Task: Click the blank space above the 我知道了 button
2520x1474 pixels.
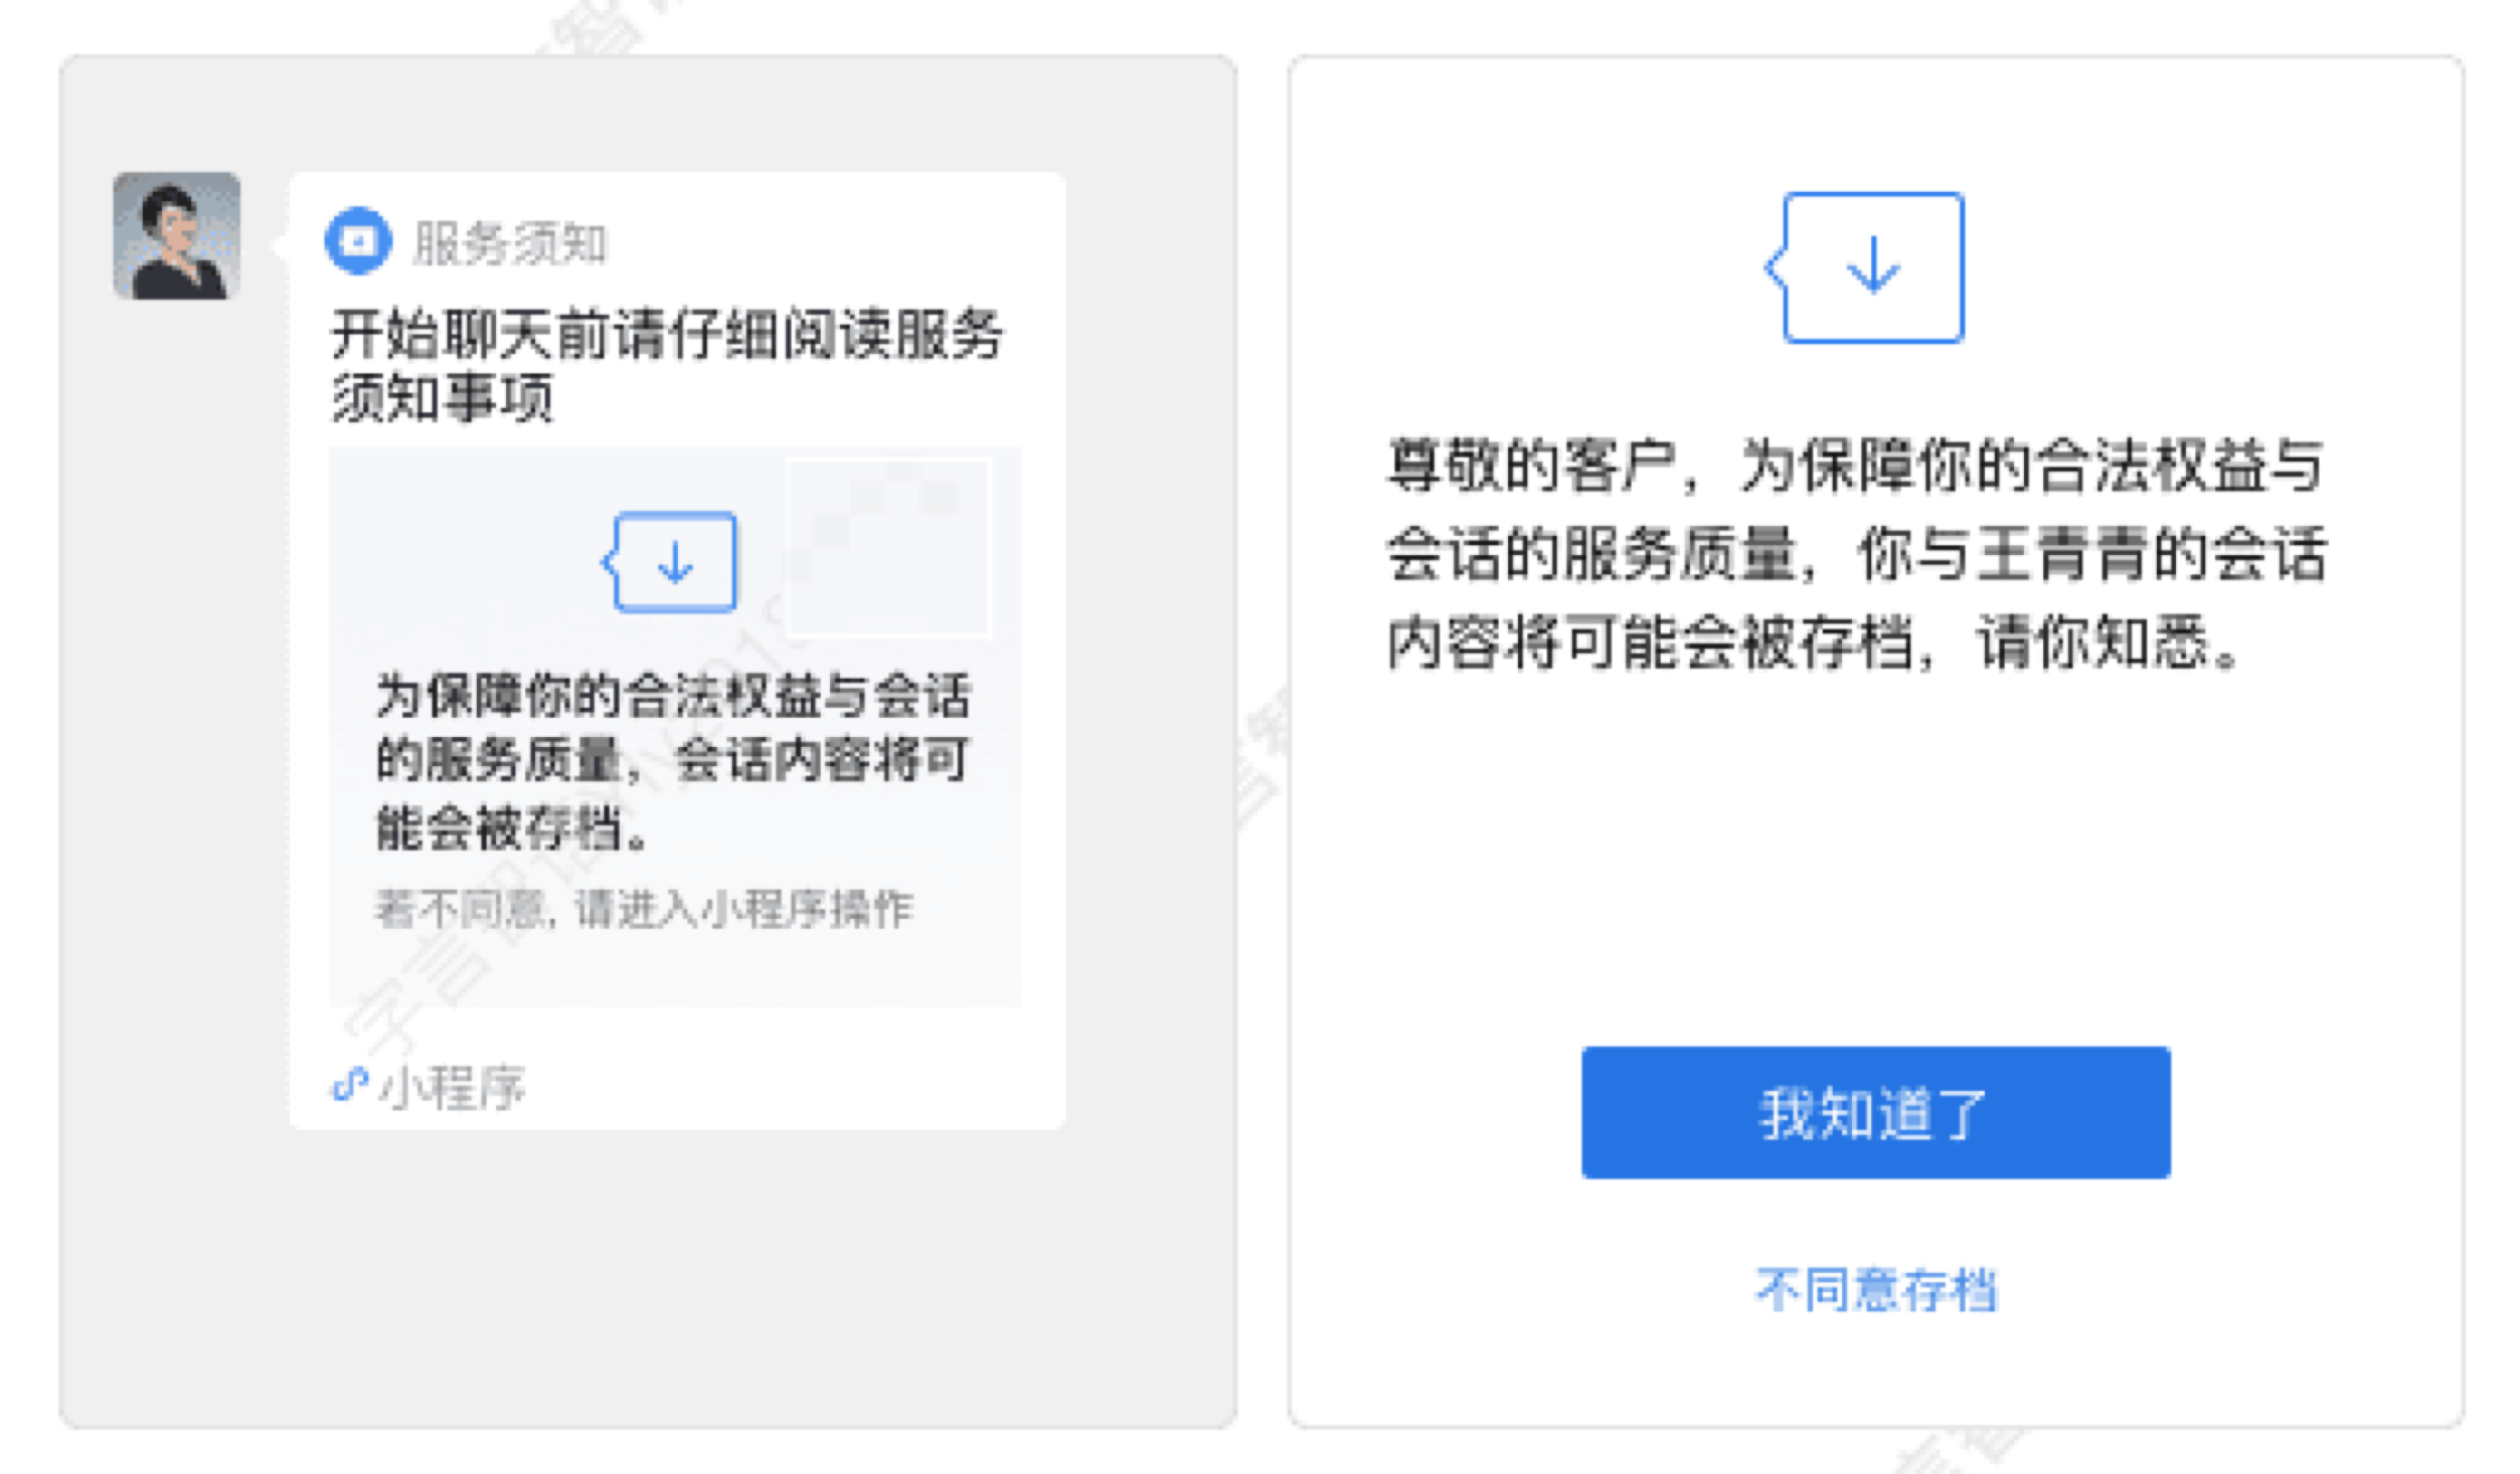Action: click(x=1875, y=860)
